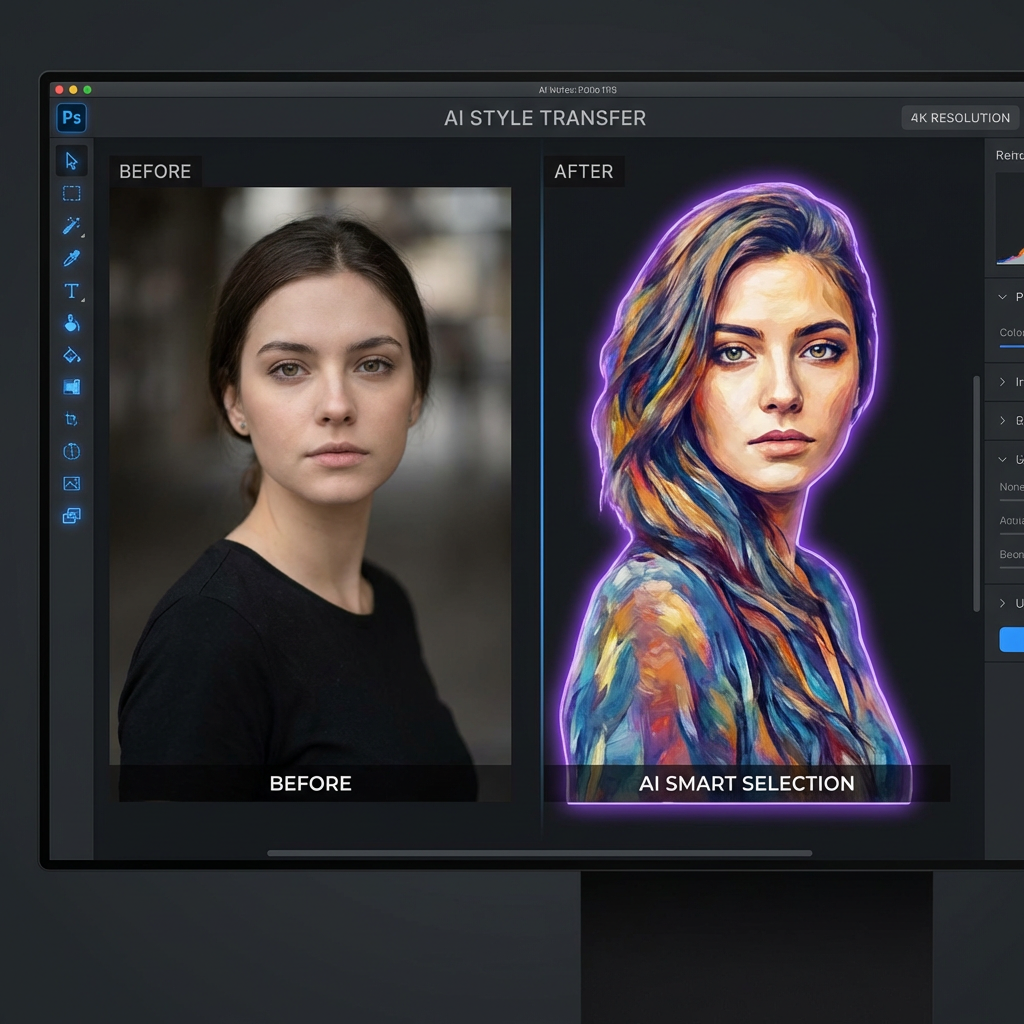
Task: Select the Crop tool
Action: (x=71, y=419)
